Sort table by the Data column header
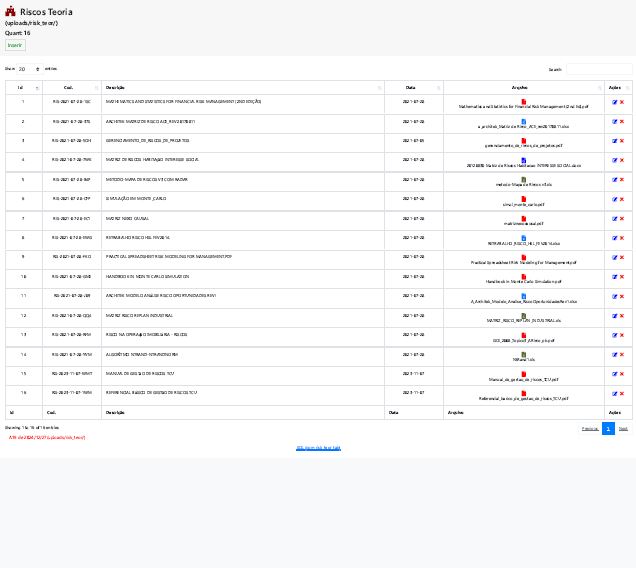The width and height of the screenshot is (636, 568). (413, 88)
